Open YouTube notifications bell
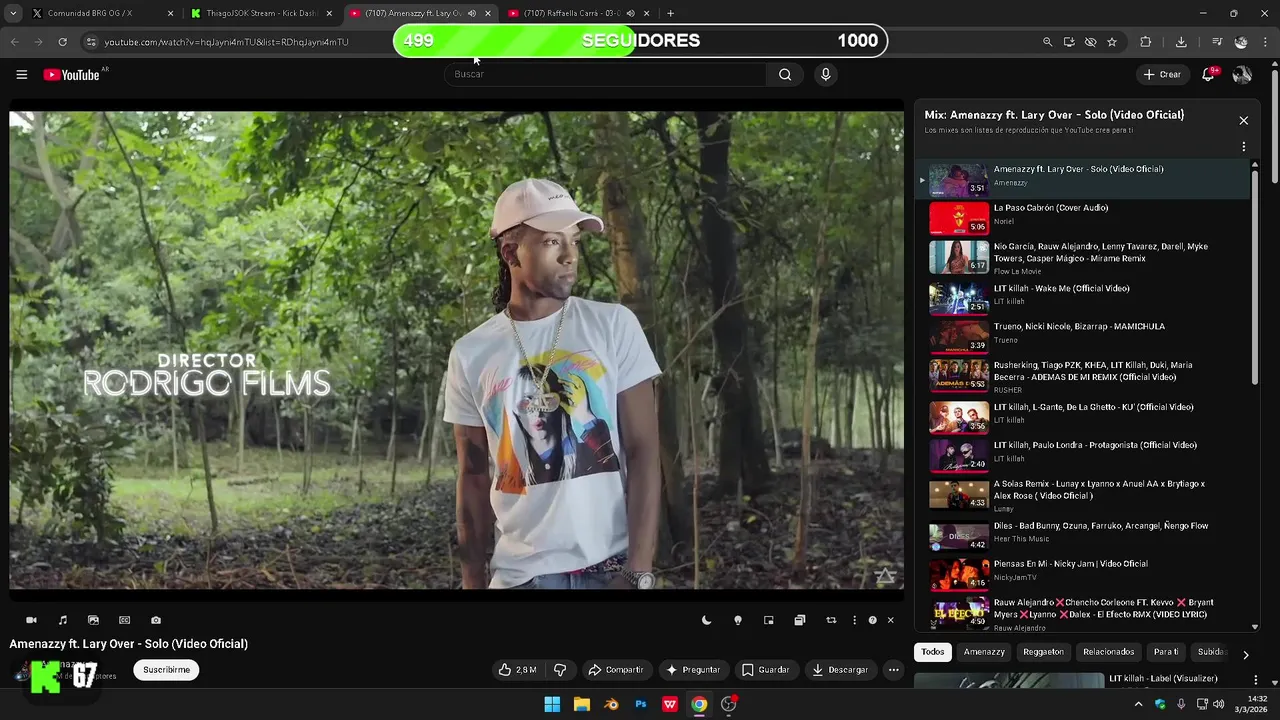The image size is (1280, 720). tap(1209, 74)
